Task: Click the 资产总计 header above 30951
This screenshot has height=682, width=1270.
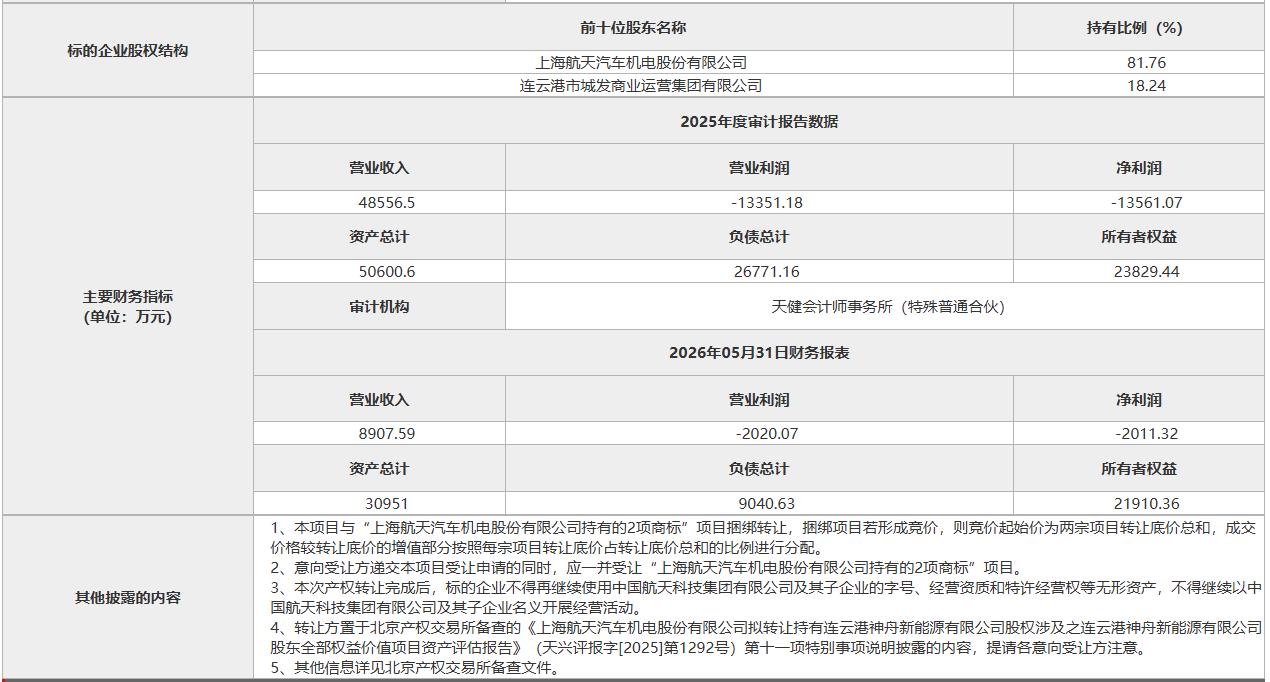Action: click(379, 469)
